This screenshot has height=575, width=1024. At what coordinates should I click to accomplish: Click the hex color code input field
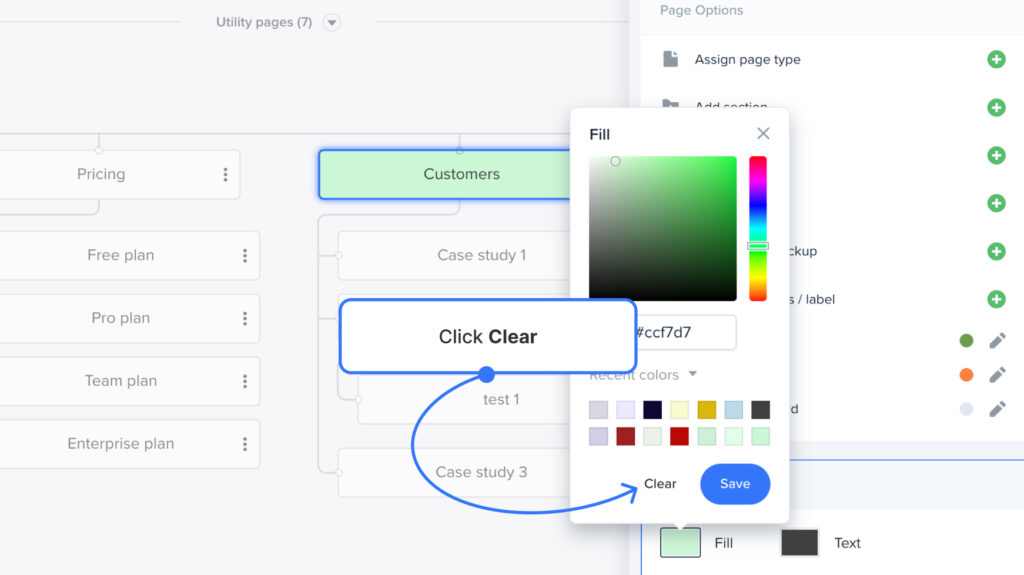[686, 332]
